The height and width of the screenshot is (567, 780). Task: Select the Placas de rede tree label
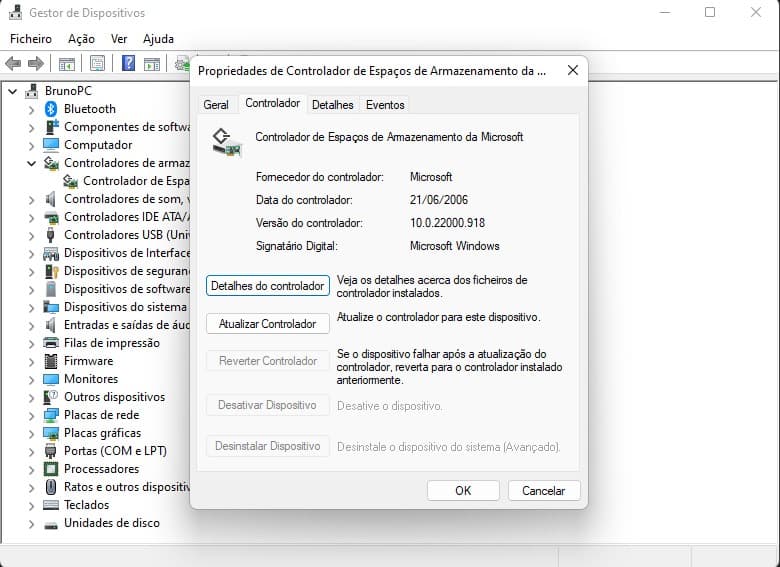101,415
